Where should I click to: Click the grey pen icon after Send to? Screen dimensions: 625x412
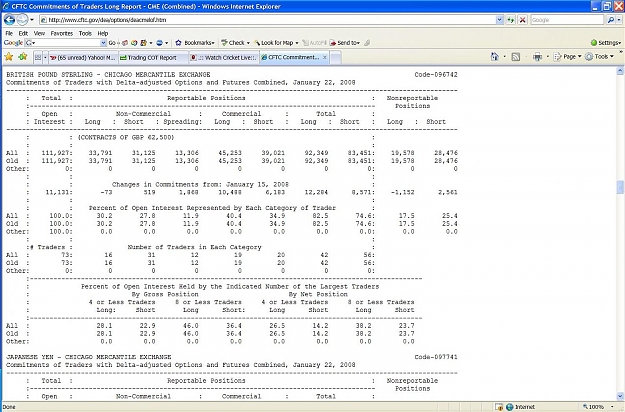coord(367,43)
